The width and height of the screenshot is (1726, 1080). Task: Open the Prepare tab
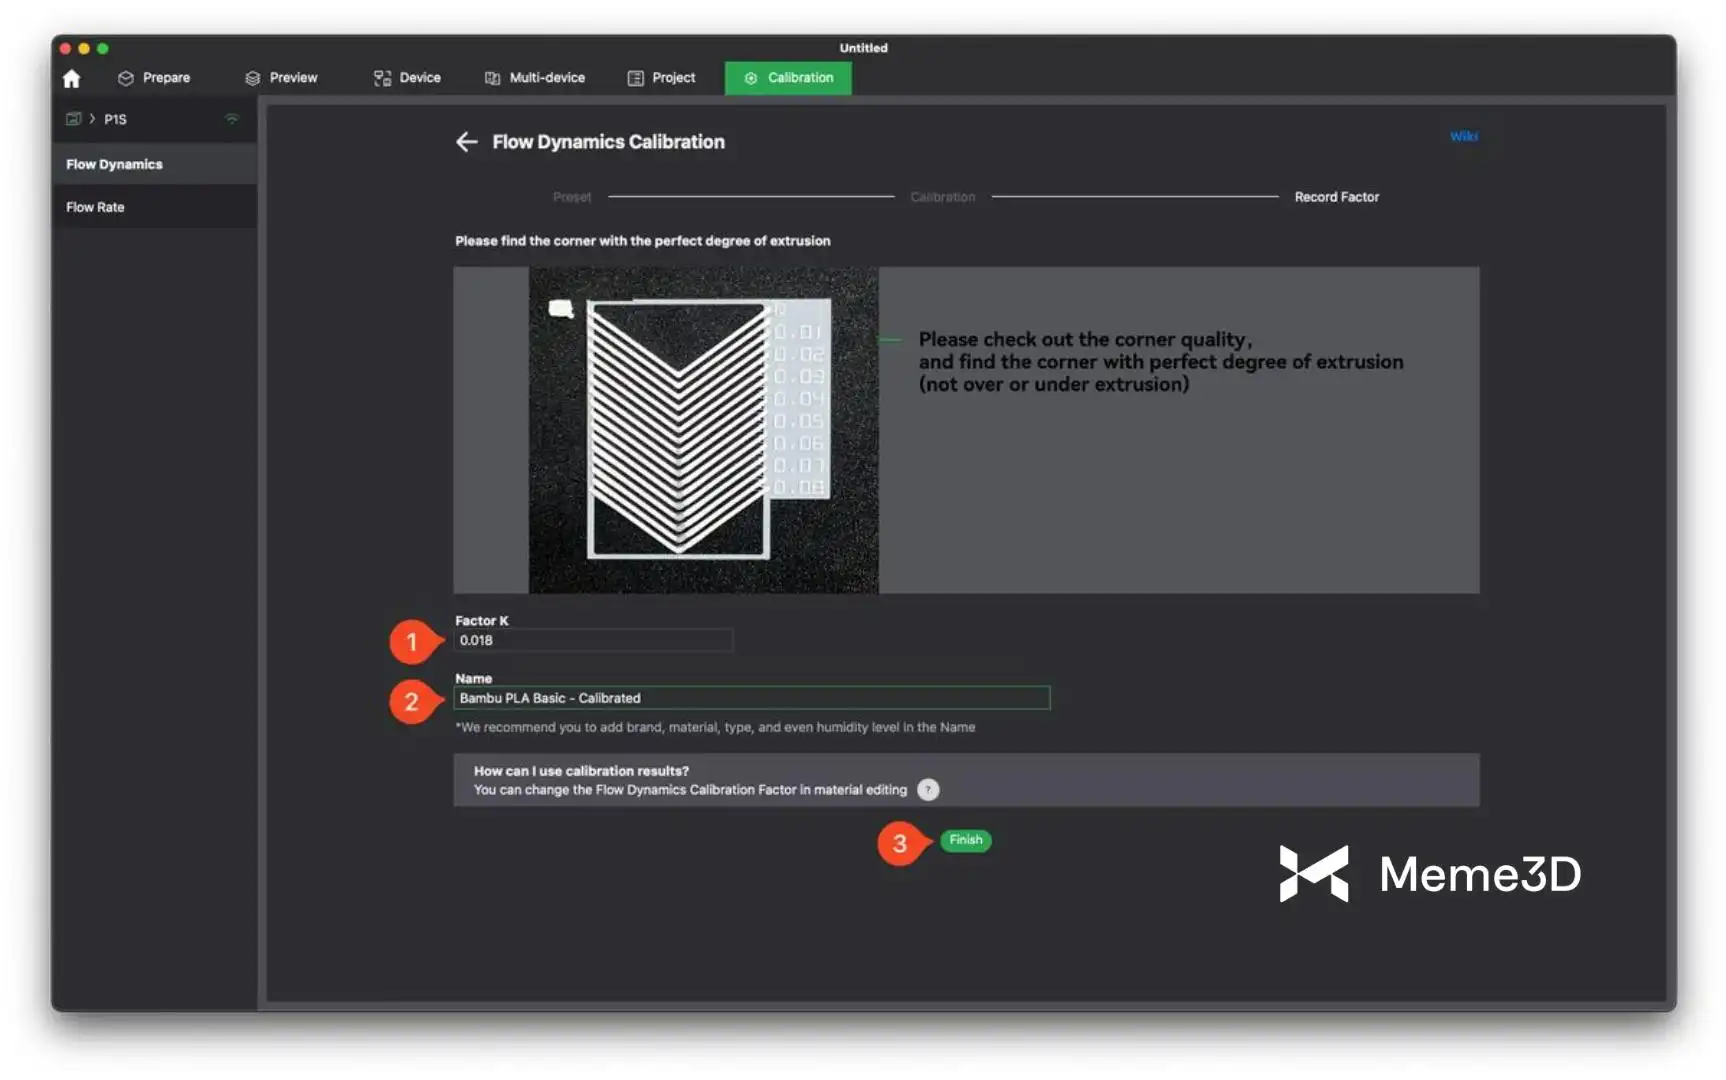click(154, 78)
